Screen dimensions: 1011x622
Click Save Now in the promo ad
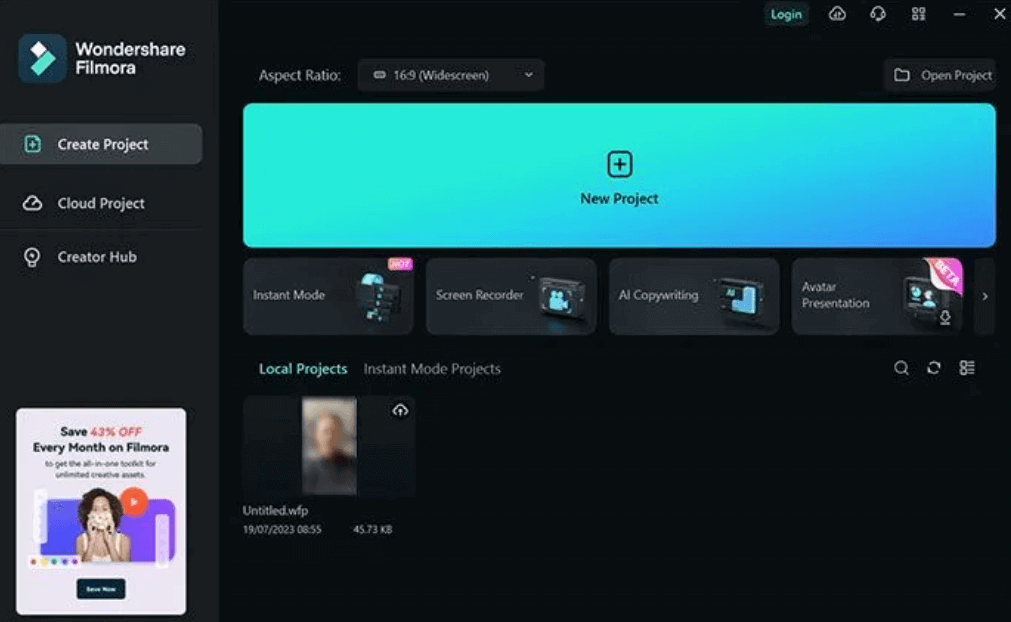click(101, 589)
